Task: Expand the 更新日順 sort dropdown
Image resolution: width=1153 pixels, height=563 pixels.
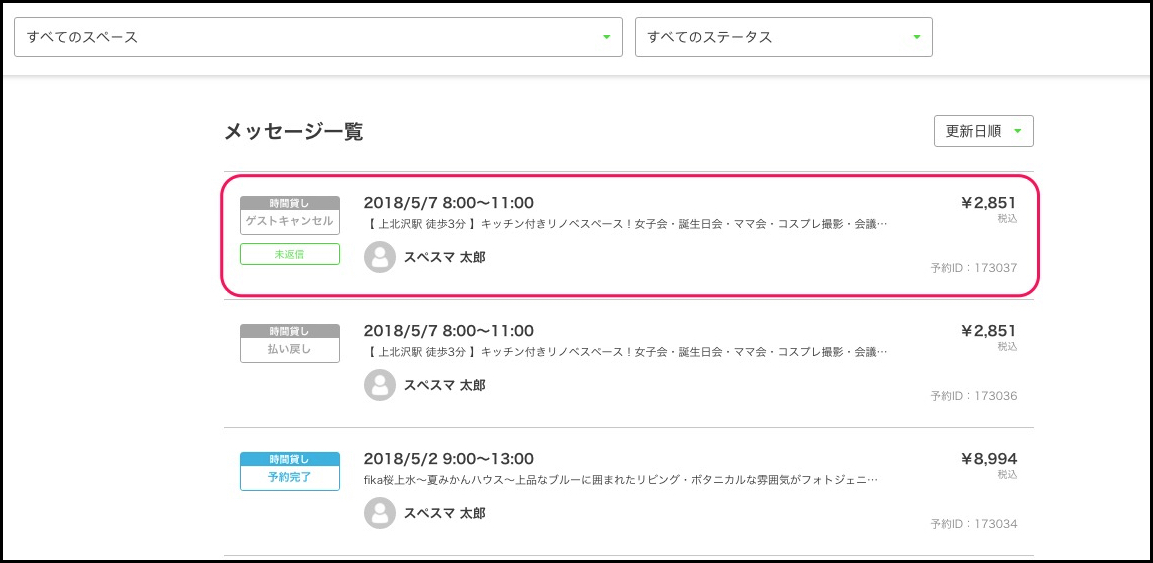Action: pyautogui.click(x=983, y=131)
